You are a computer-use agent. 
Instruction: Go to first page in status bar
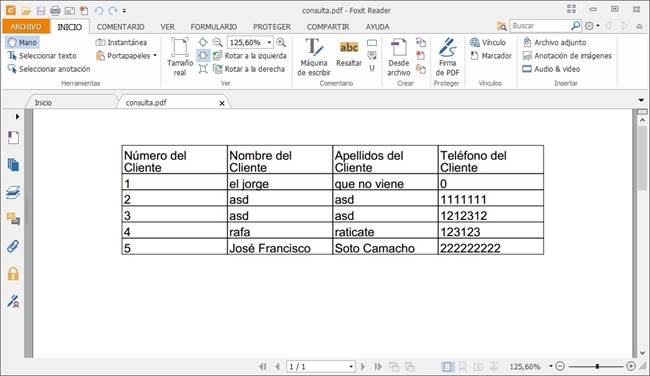coord(263,366)
